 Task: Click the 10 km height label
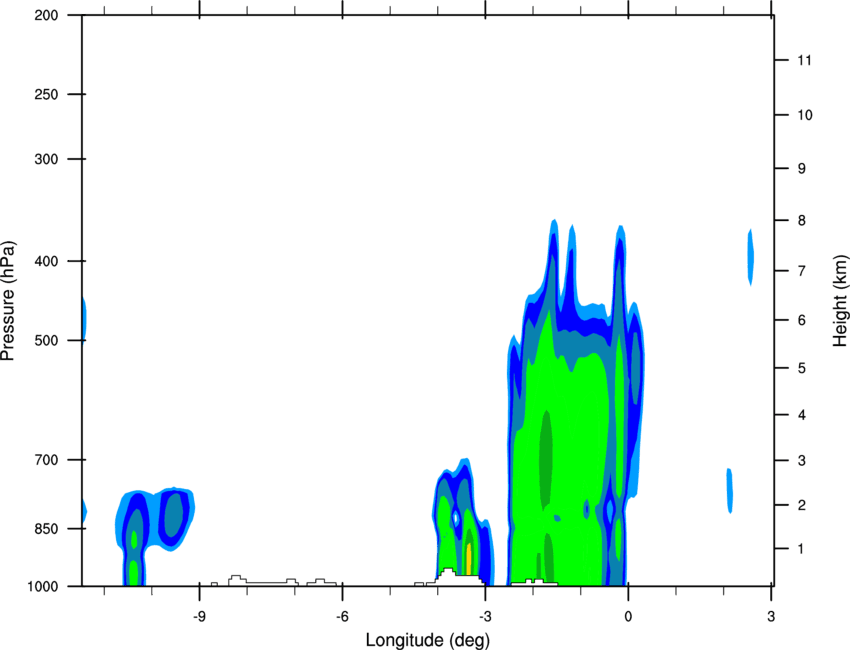[805, 115]
